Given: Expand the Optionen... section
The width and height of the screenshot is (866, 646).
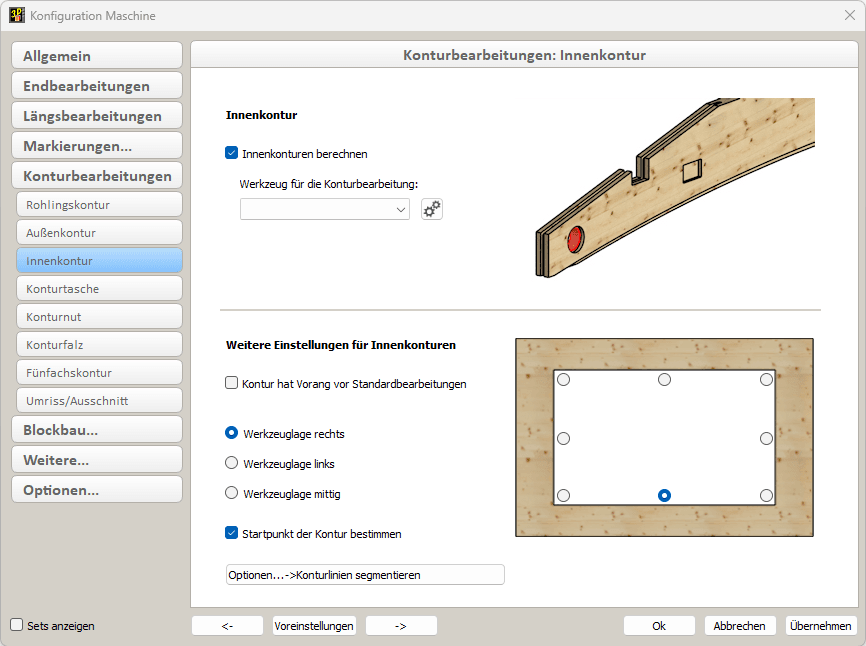Looking at the screenshot, I should (x=97, y=490).
